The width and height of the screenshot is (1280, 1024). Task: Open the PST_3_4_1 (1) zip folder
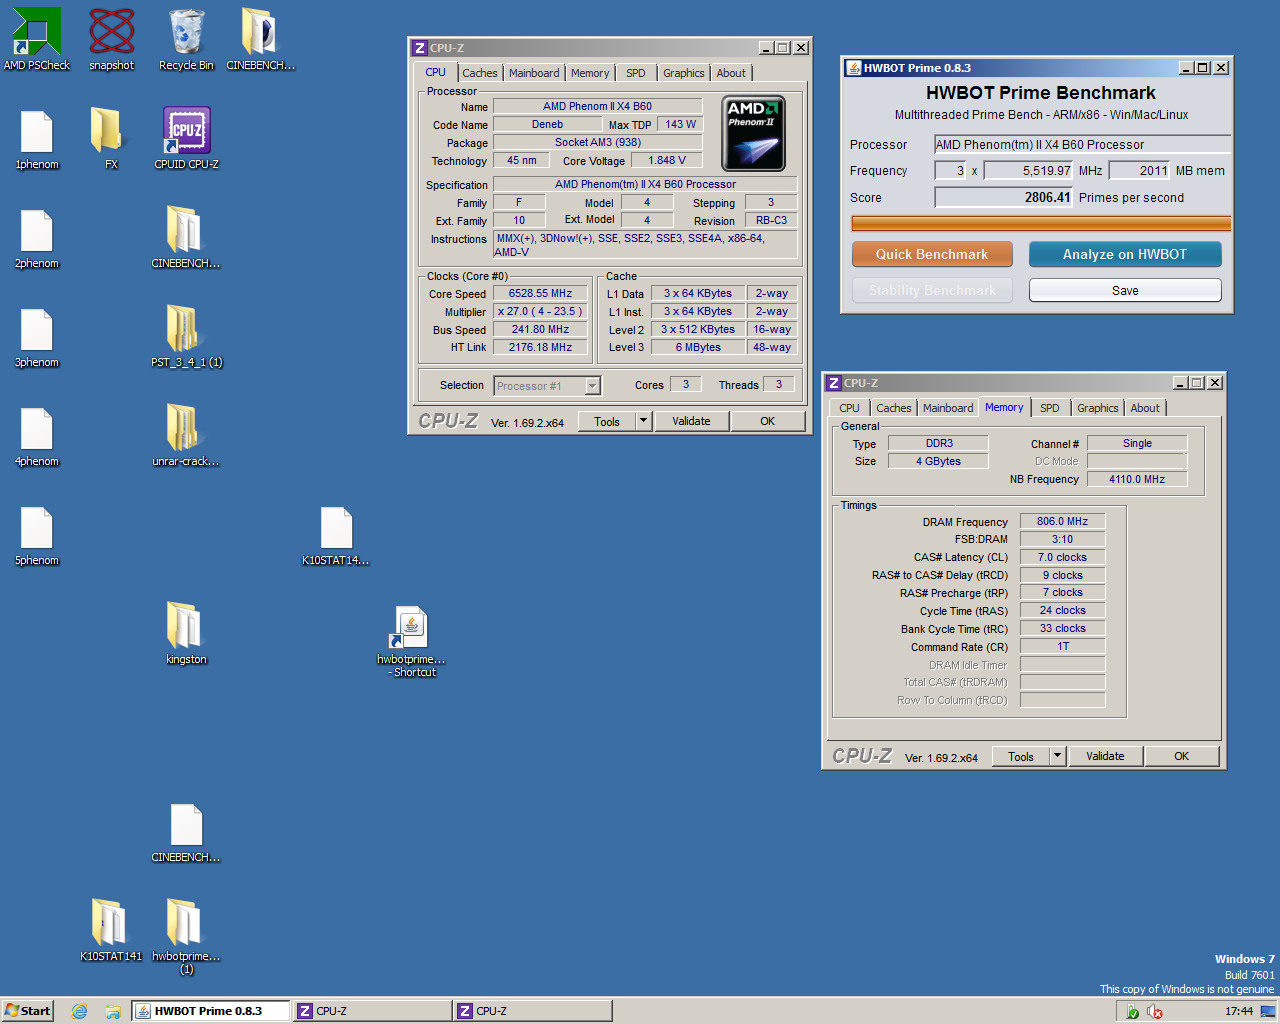(186, 337)
